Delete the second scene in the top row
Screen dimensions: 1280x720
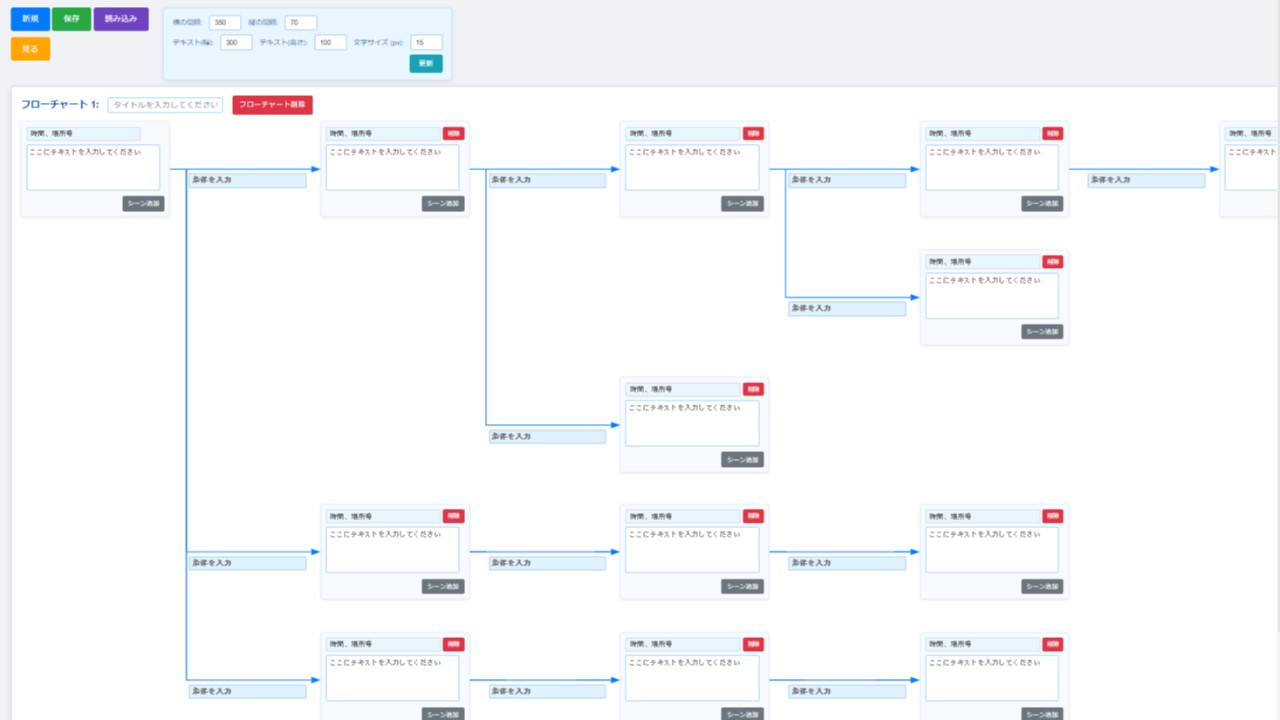point(454,133)
